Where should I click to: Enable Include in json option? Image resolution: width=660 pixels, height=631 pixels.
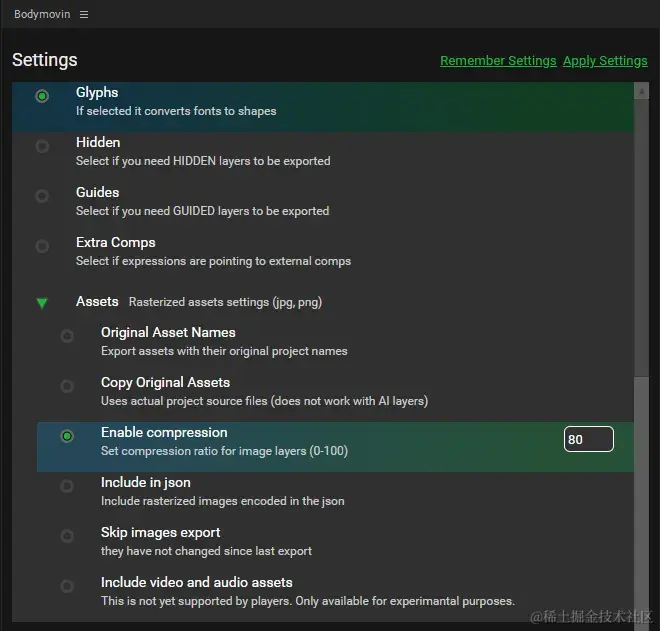(67, 486)
